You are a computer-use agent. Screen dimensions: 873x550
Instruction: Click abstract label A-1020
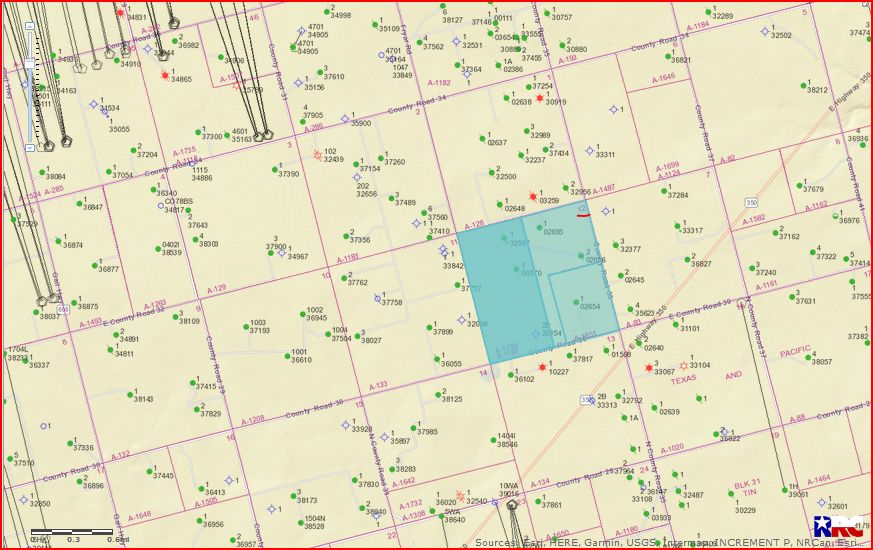[672, 448]
